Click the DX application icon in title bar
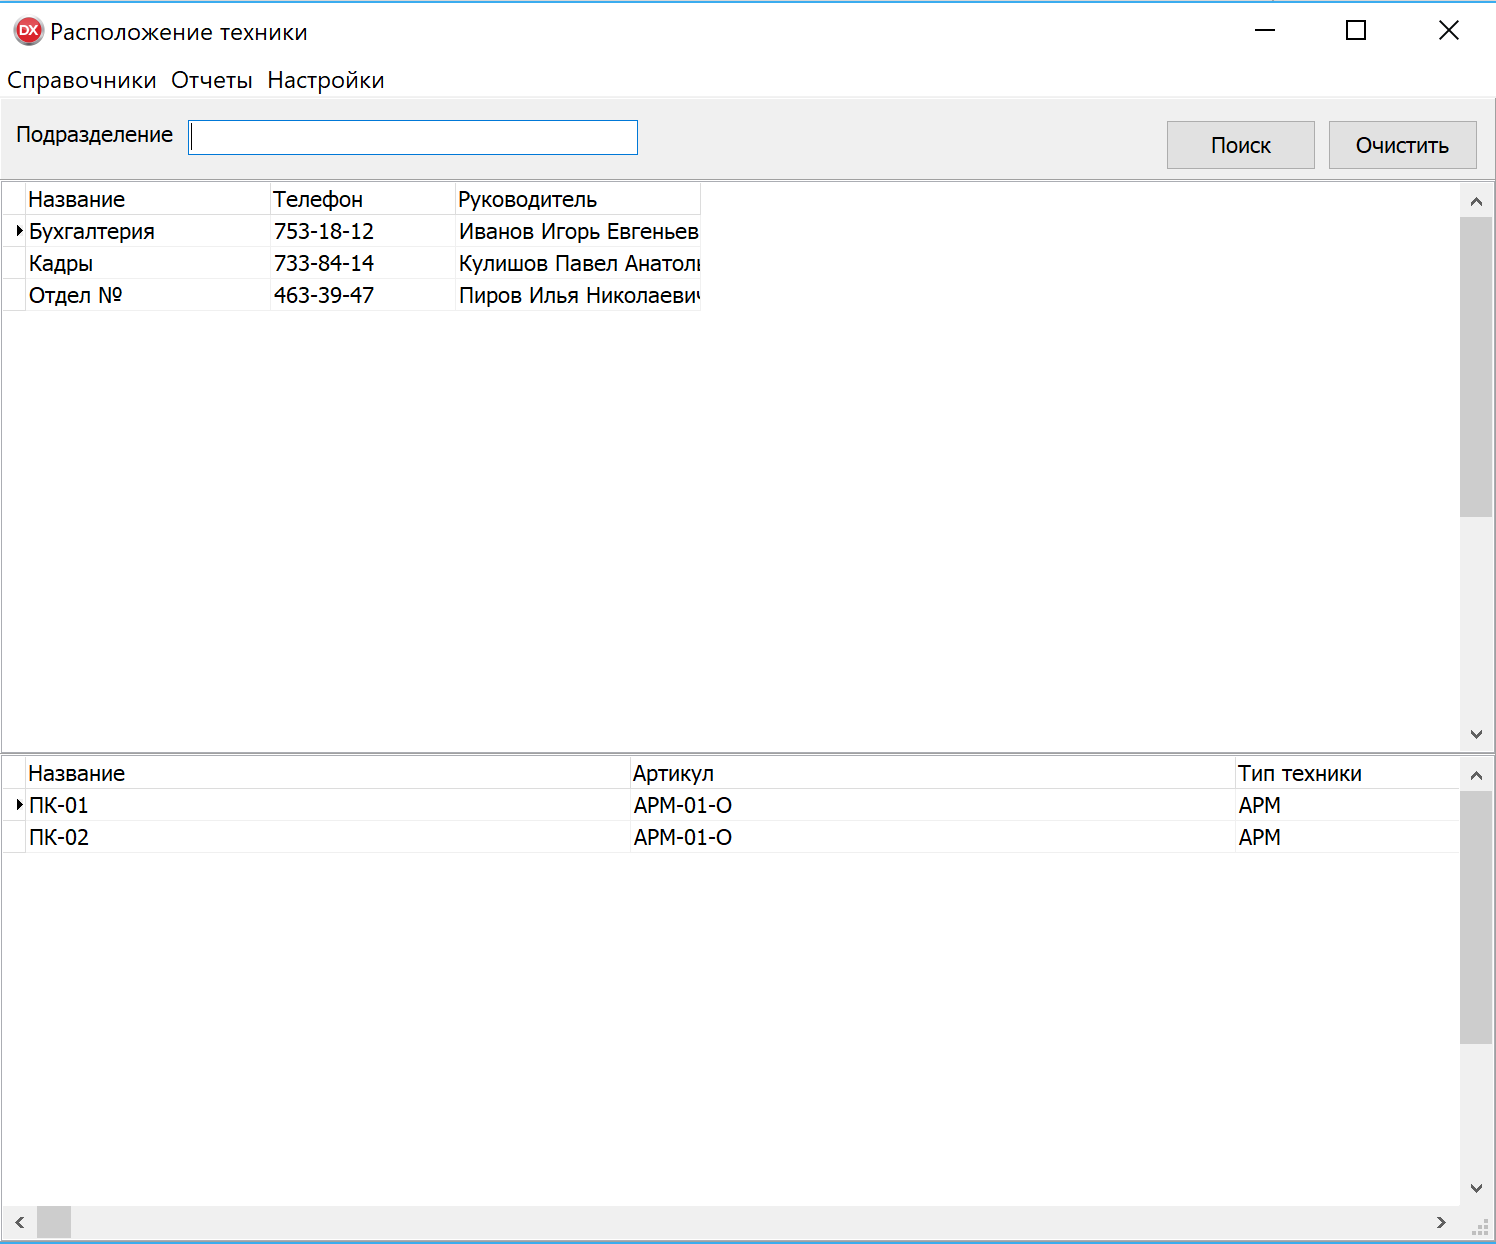 coord(28,31)
